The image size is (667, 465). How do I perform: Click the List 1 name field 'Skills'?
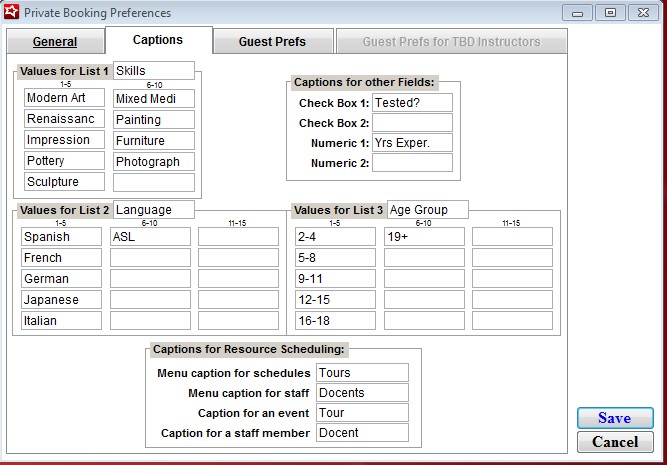153,71
